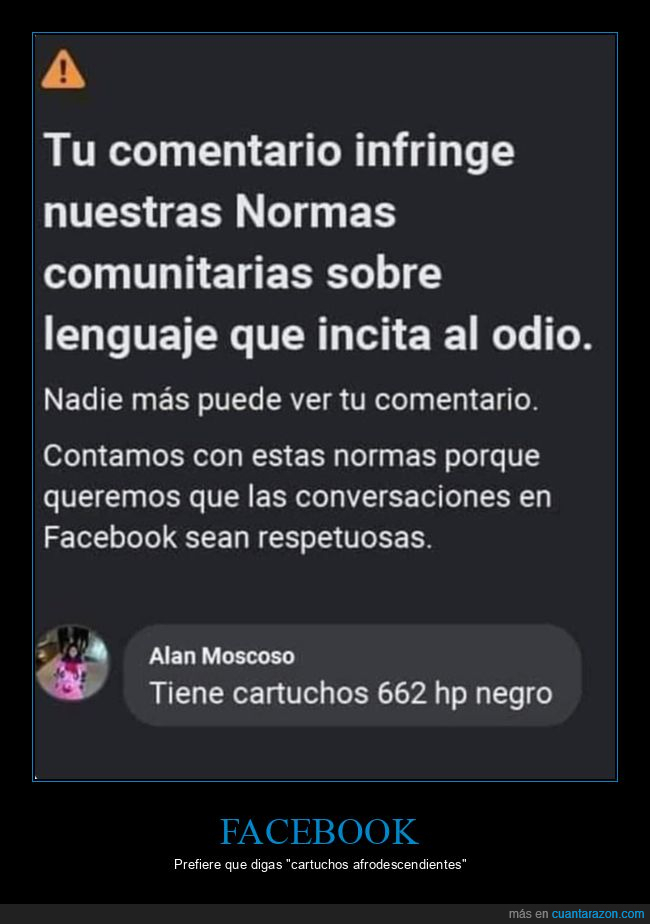This screenshot has width=650, height=924.
Task: Click 'Nadie más puede ver tu comentario.'
Action: pyautogui.click(x=291, y=400)
